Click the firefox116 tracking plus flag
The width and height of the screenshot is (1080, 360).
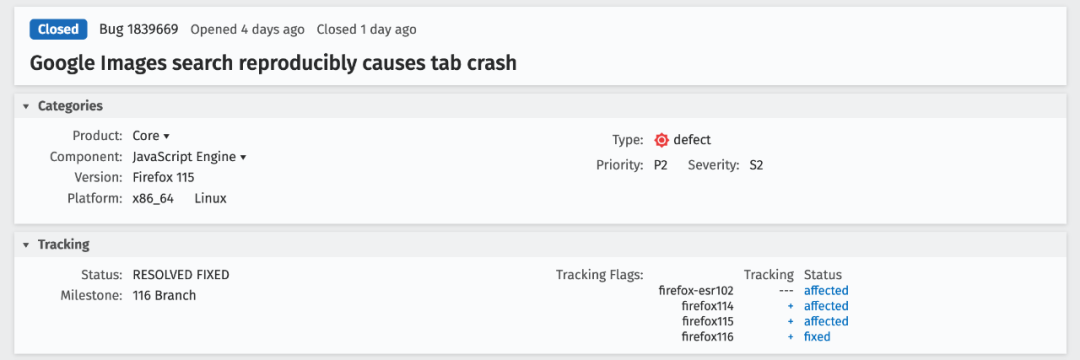(791, 337)
